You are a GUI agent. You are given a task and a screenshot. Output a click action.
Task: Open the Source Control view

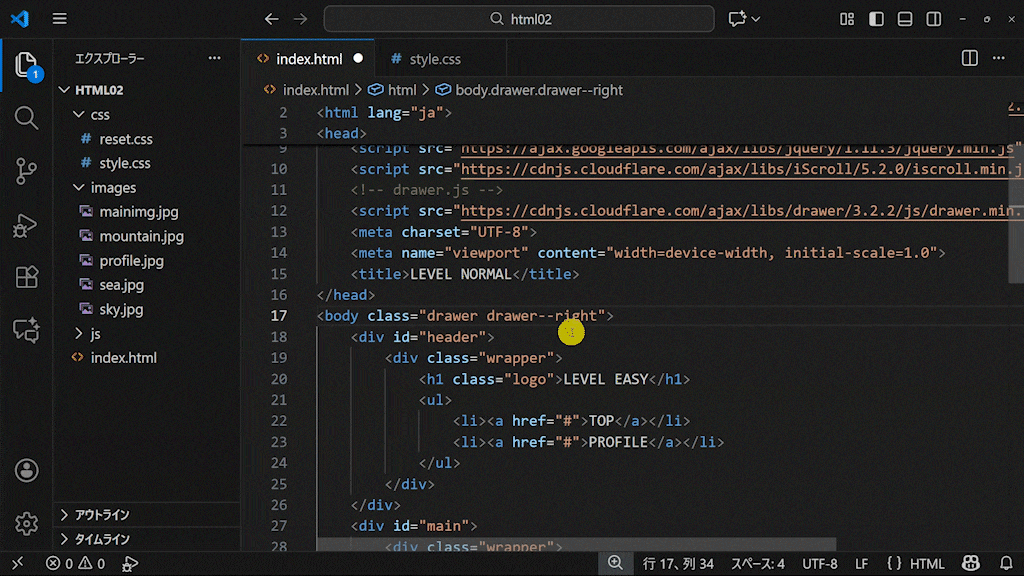tap(26, 171)
